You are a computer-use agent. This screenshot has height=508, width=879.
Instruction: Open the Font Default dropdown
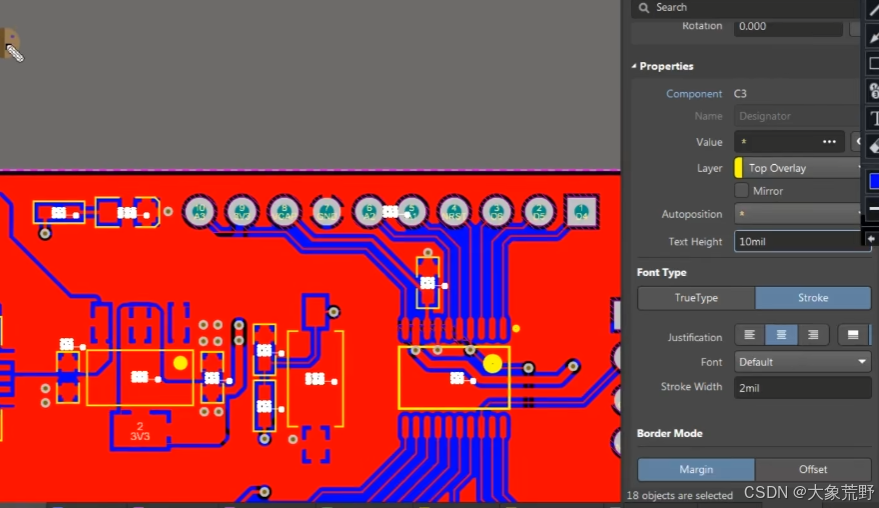pyautogui.click(x=802, y=362)
